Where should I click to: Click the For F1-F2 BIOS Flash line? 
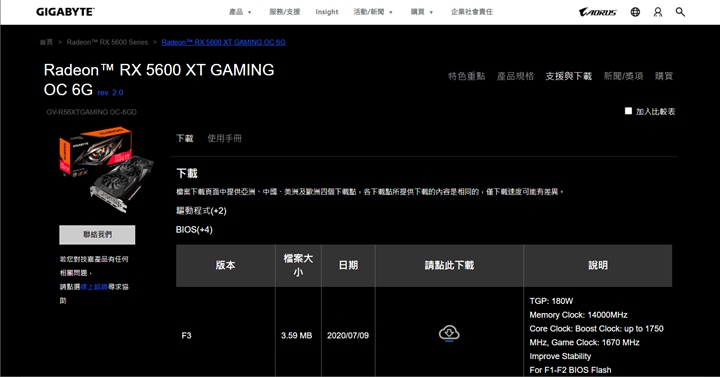pyautogui.click(x=570, y=370)
